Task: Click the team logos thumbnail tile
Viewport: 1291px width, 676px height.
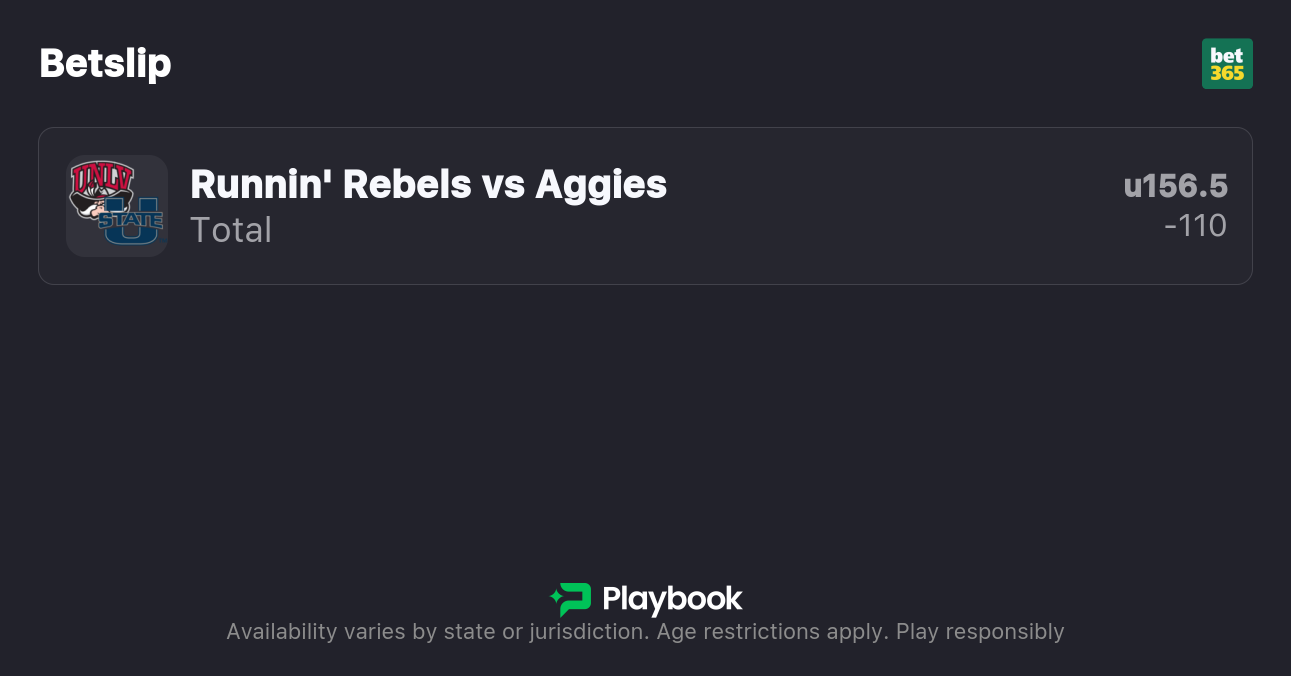Action: tap(116, 206)
